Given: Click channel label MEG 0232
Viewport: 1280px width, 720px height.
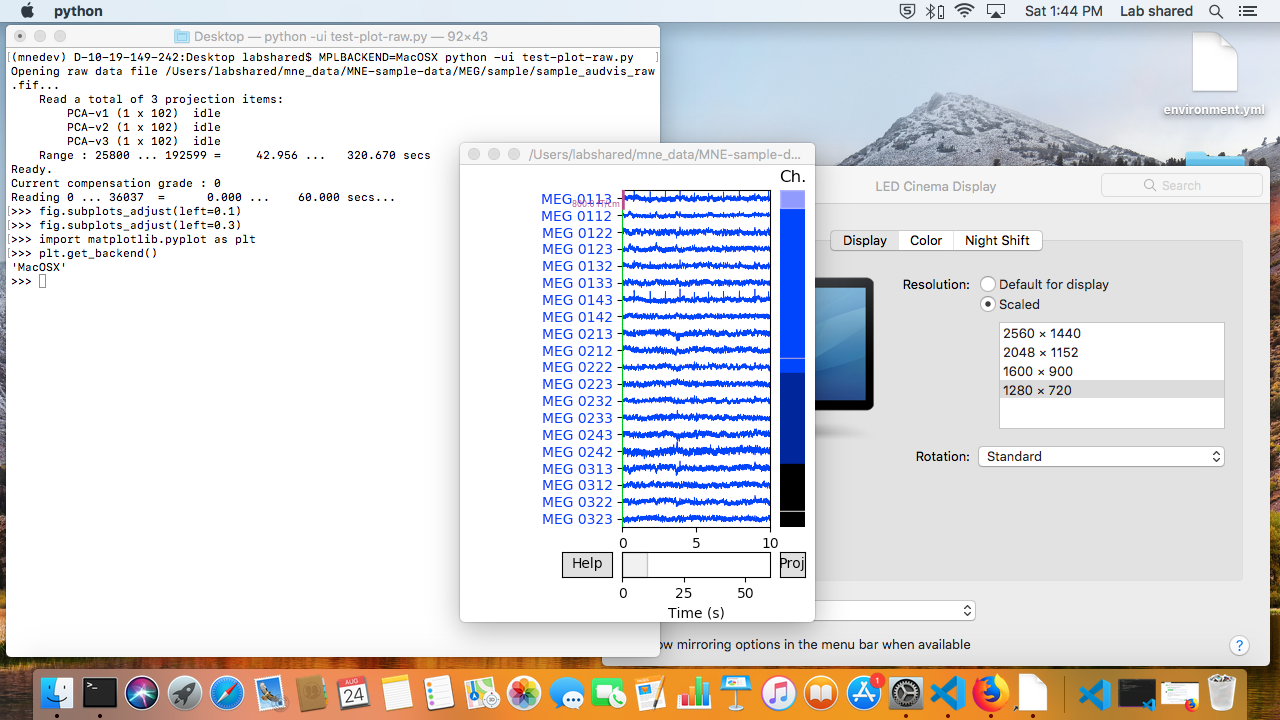Looking at the screenshot, I should [576, 401].
